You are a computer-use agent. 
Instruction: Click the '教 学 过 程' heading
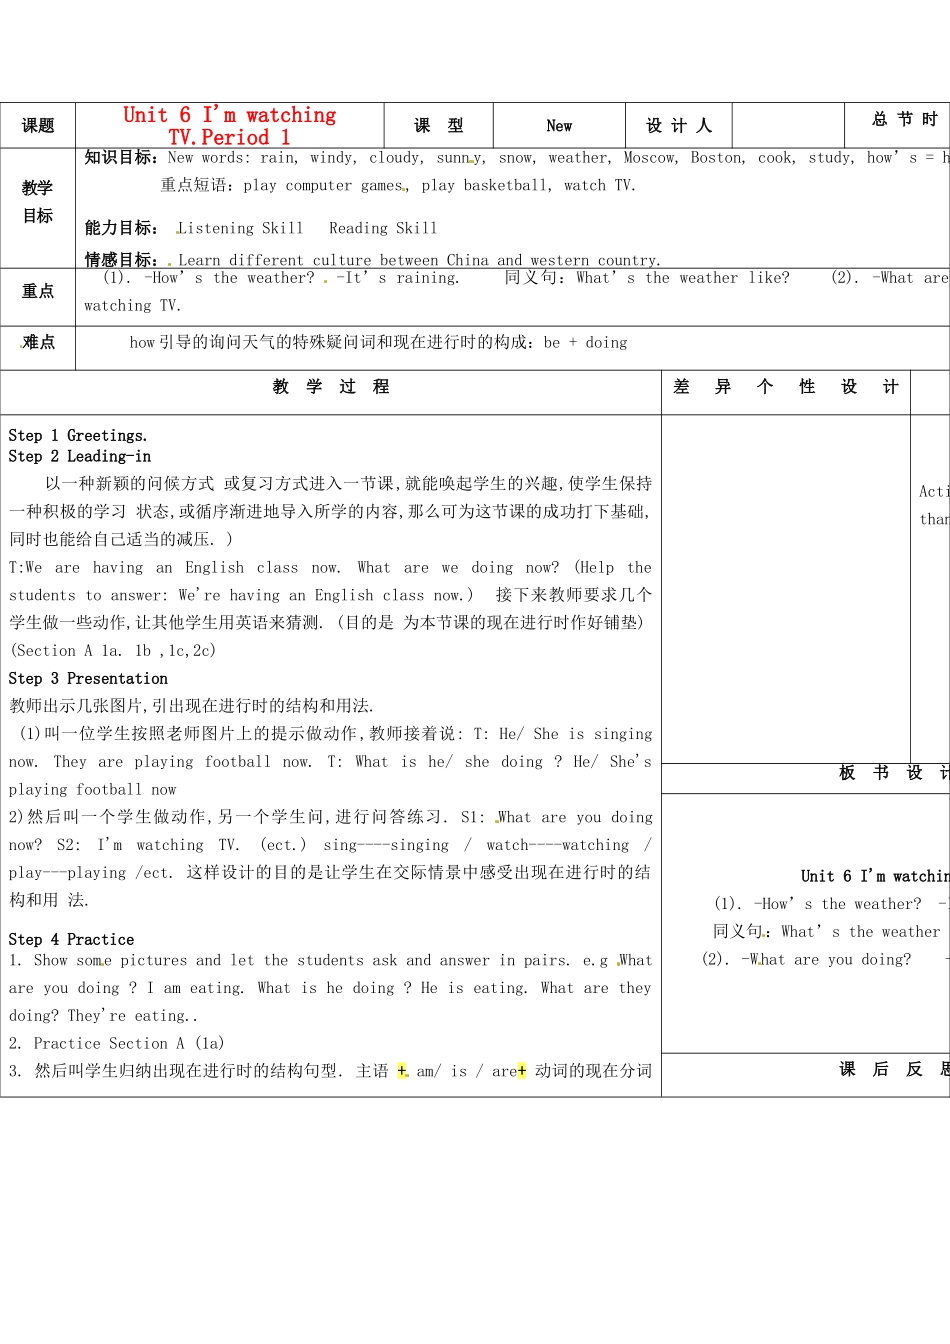click(331, 387)
